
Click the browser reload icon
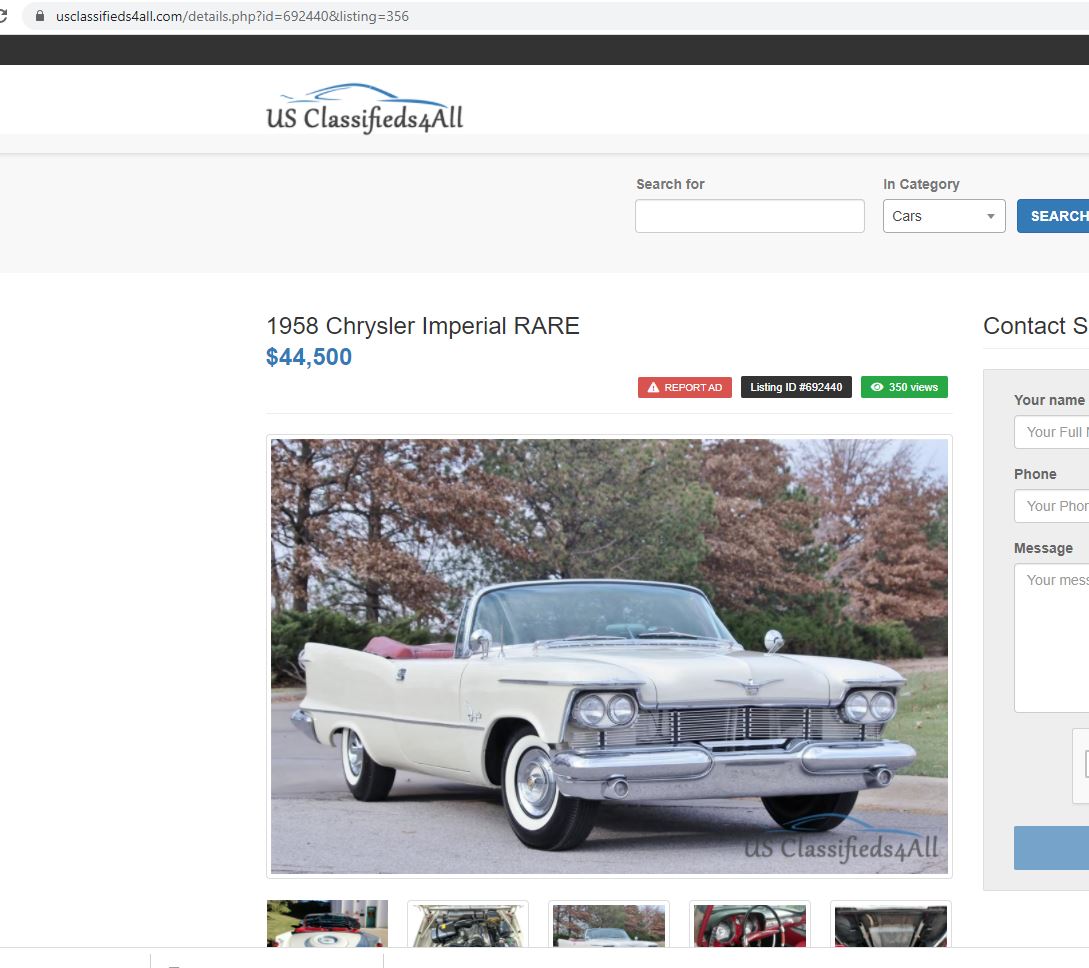[x=3, y=16]
